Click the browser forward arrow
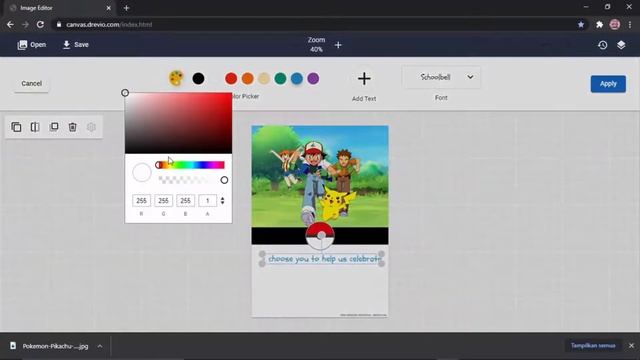 point(25,24)
